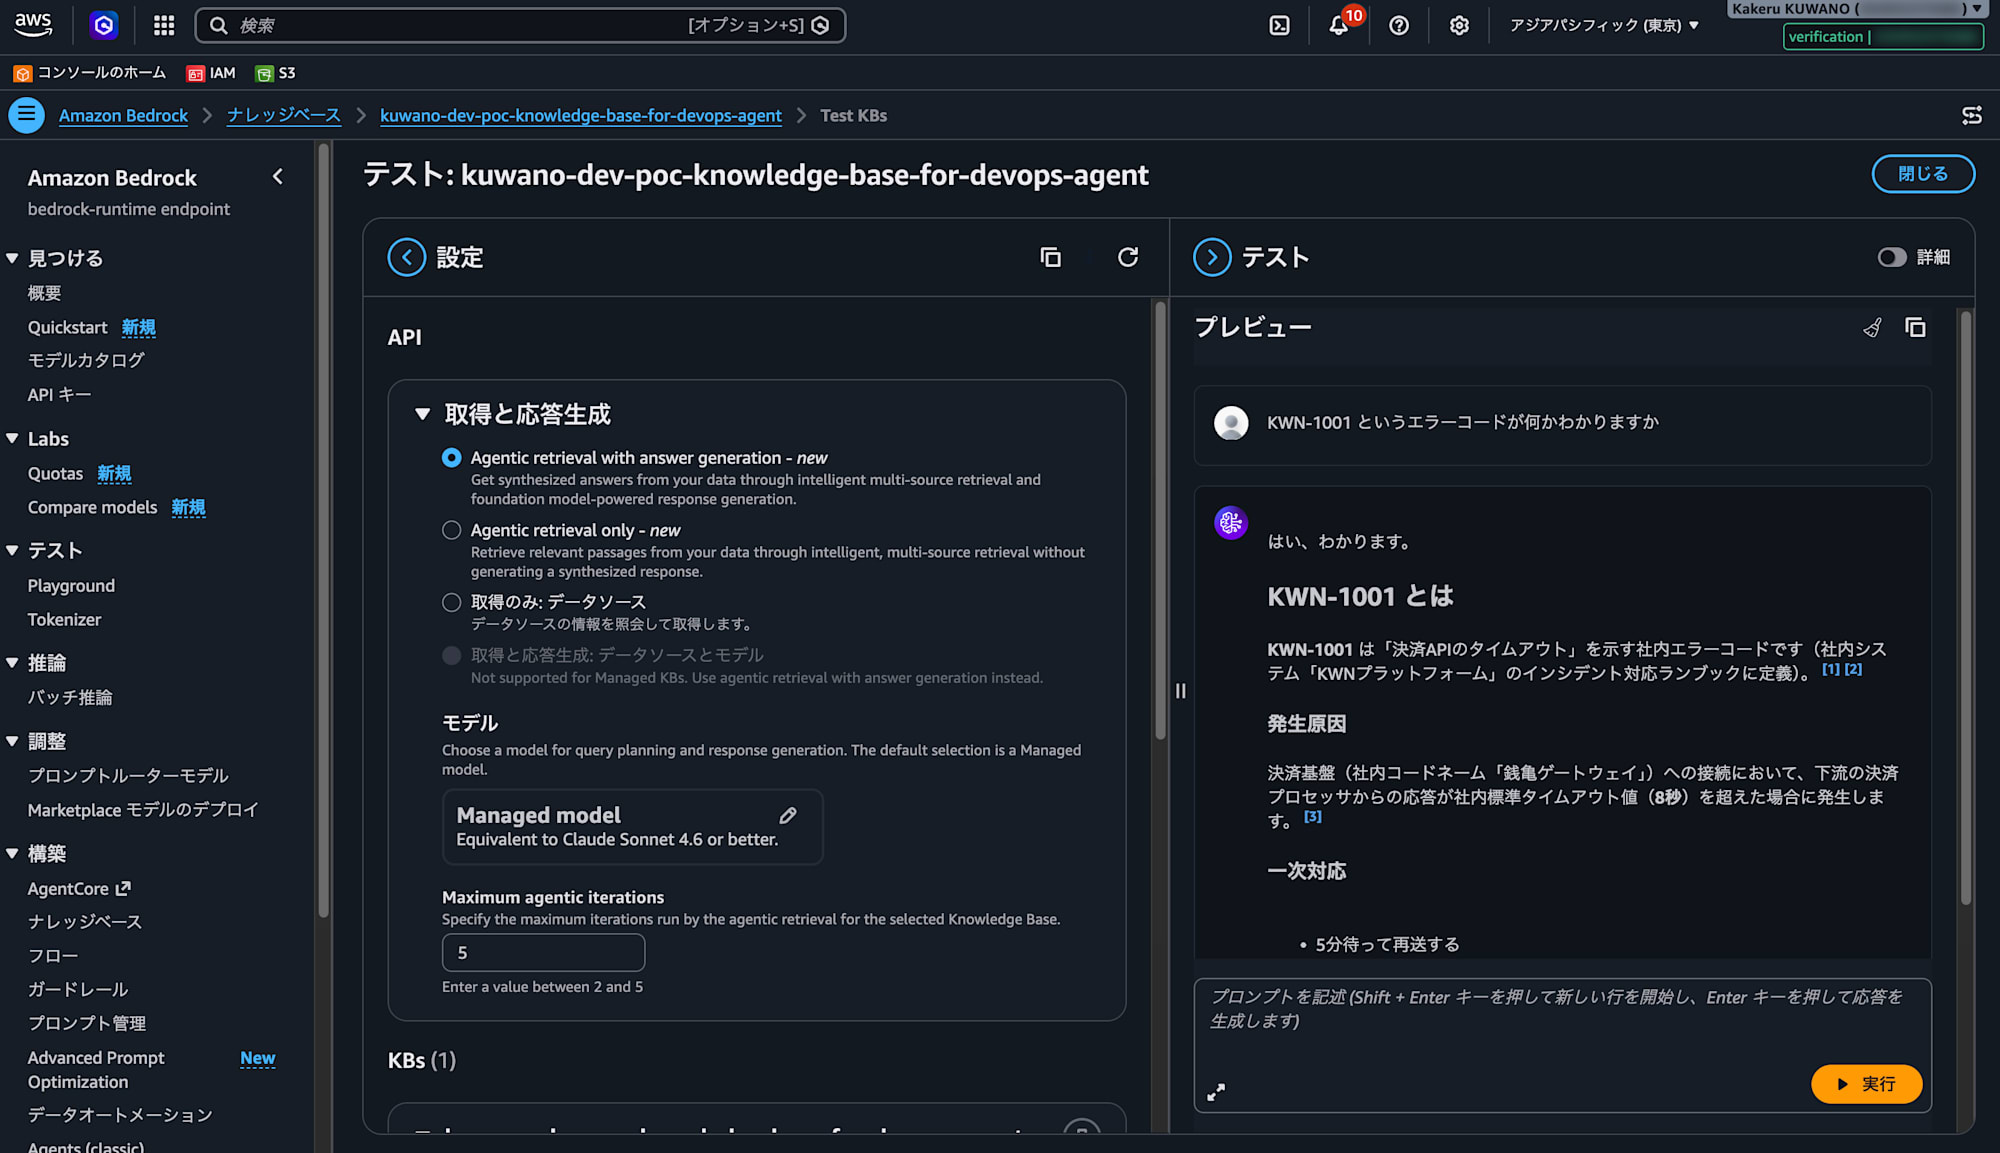The height and width of the screenshot is (1153, 2000).
Task: Click the Amazon Q icon in search box
Action: click(x=821, y=25)
